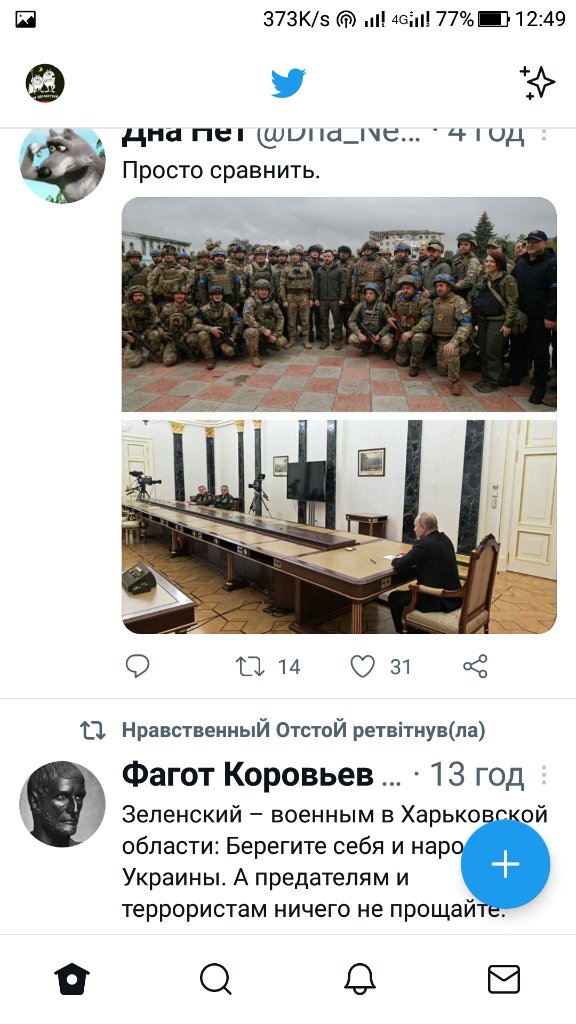Open more options menu for Фагот Коровьев tweet

click(x=544, y=775)
